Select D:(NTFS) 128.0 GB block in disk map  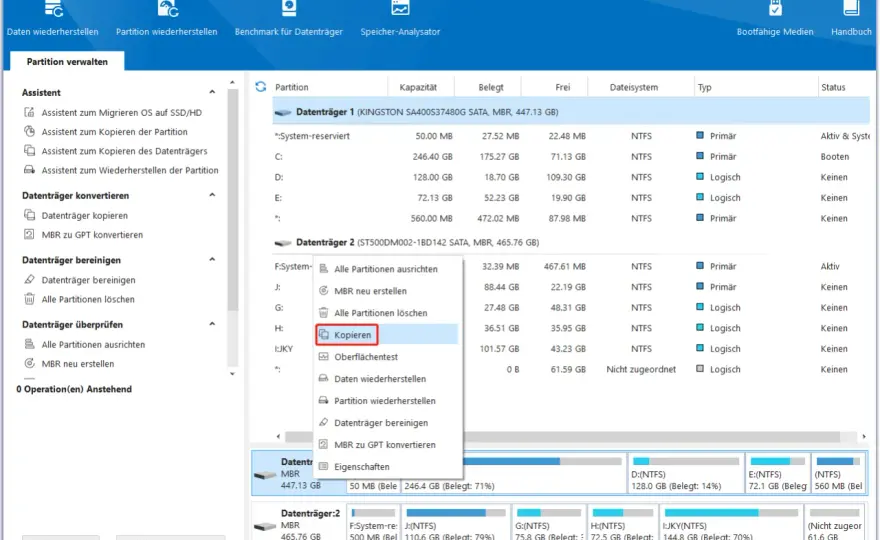[686, 473]
